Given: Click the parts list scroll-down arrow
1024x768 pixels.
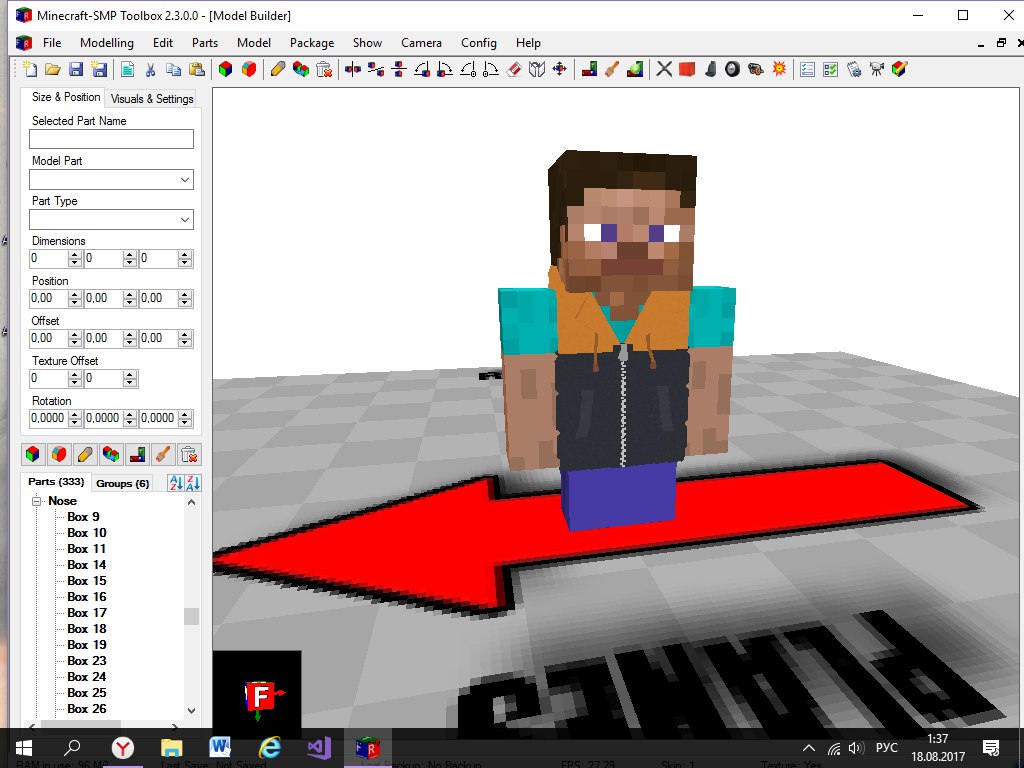Looking at the screenshot, I should (191, 711).
